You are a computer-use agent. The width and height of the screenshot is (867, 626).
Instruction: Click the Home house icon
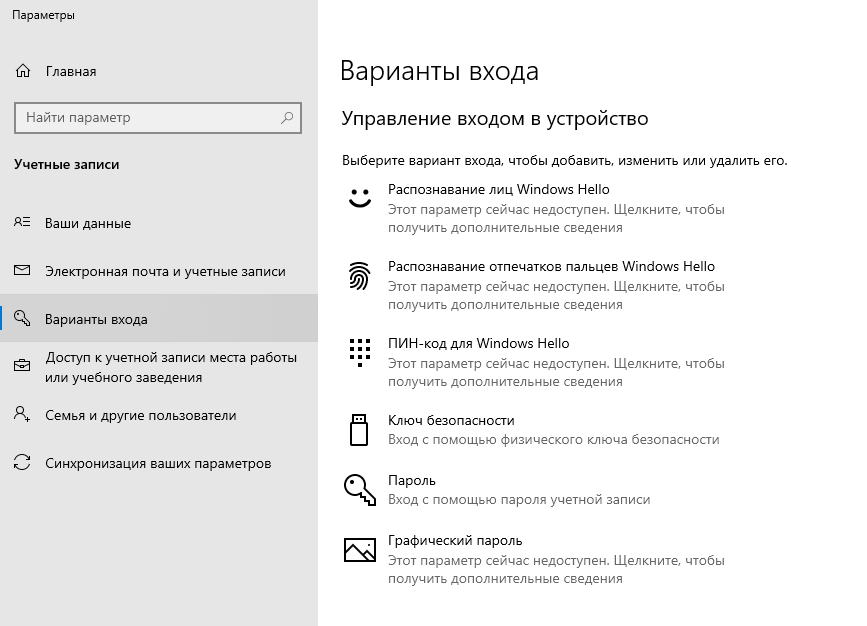pyautogui.click(x=23, y=71)
